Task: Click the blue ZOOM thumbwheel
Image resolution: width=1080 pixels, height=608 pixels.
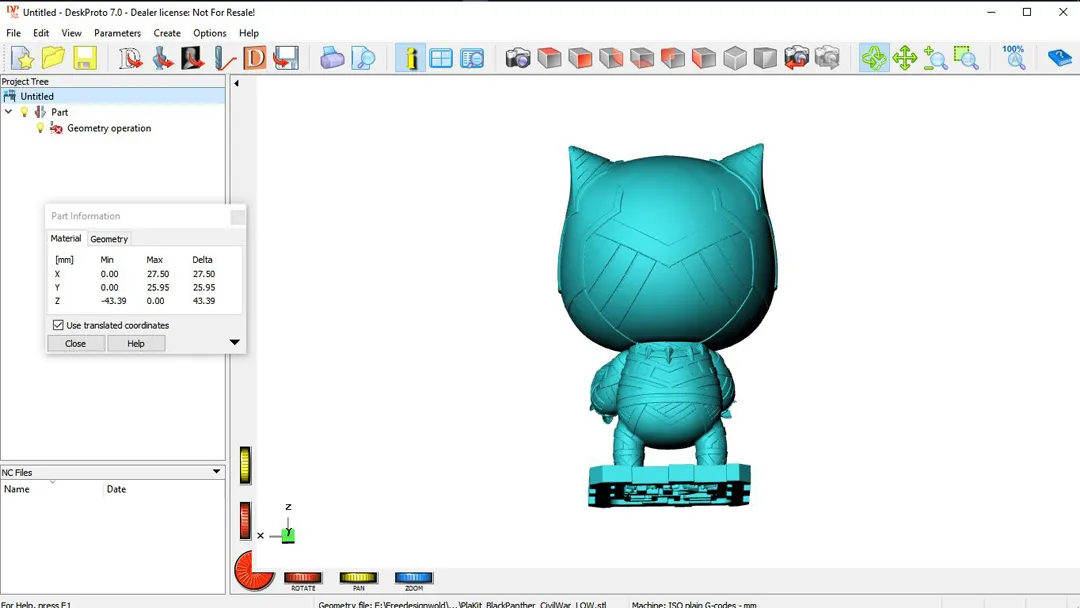Action: (x=413, y=578)
